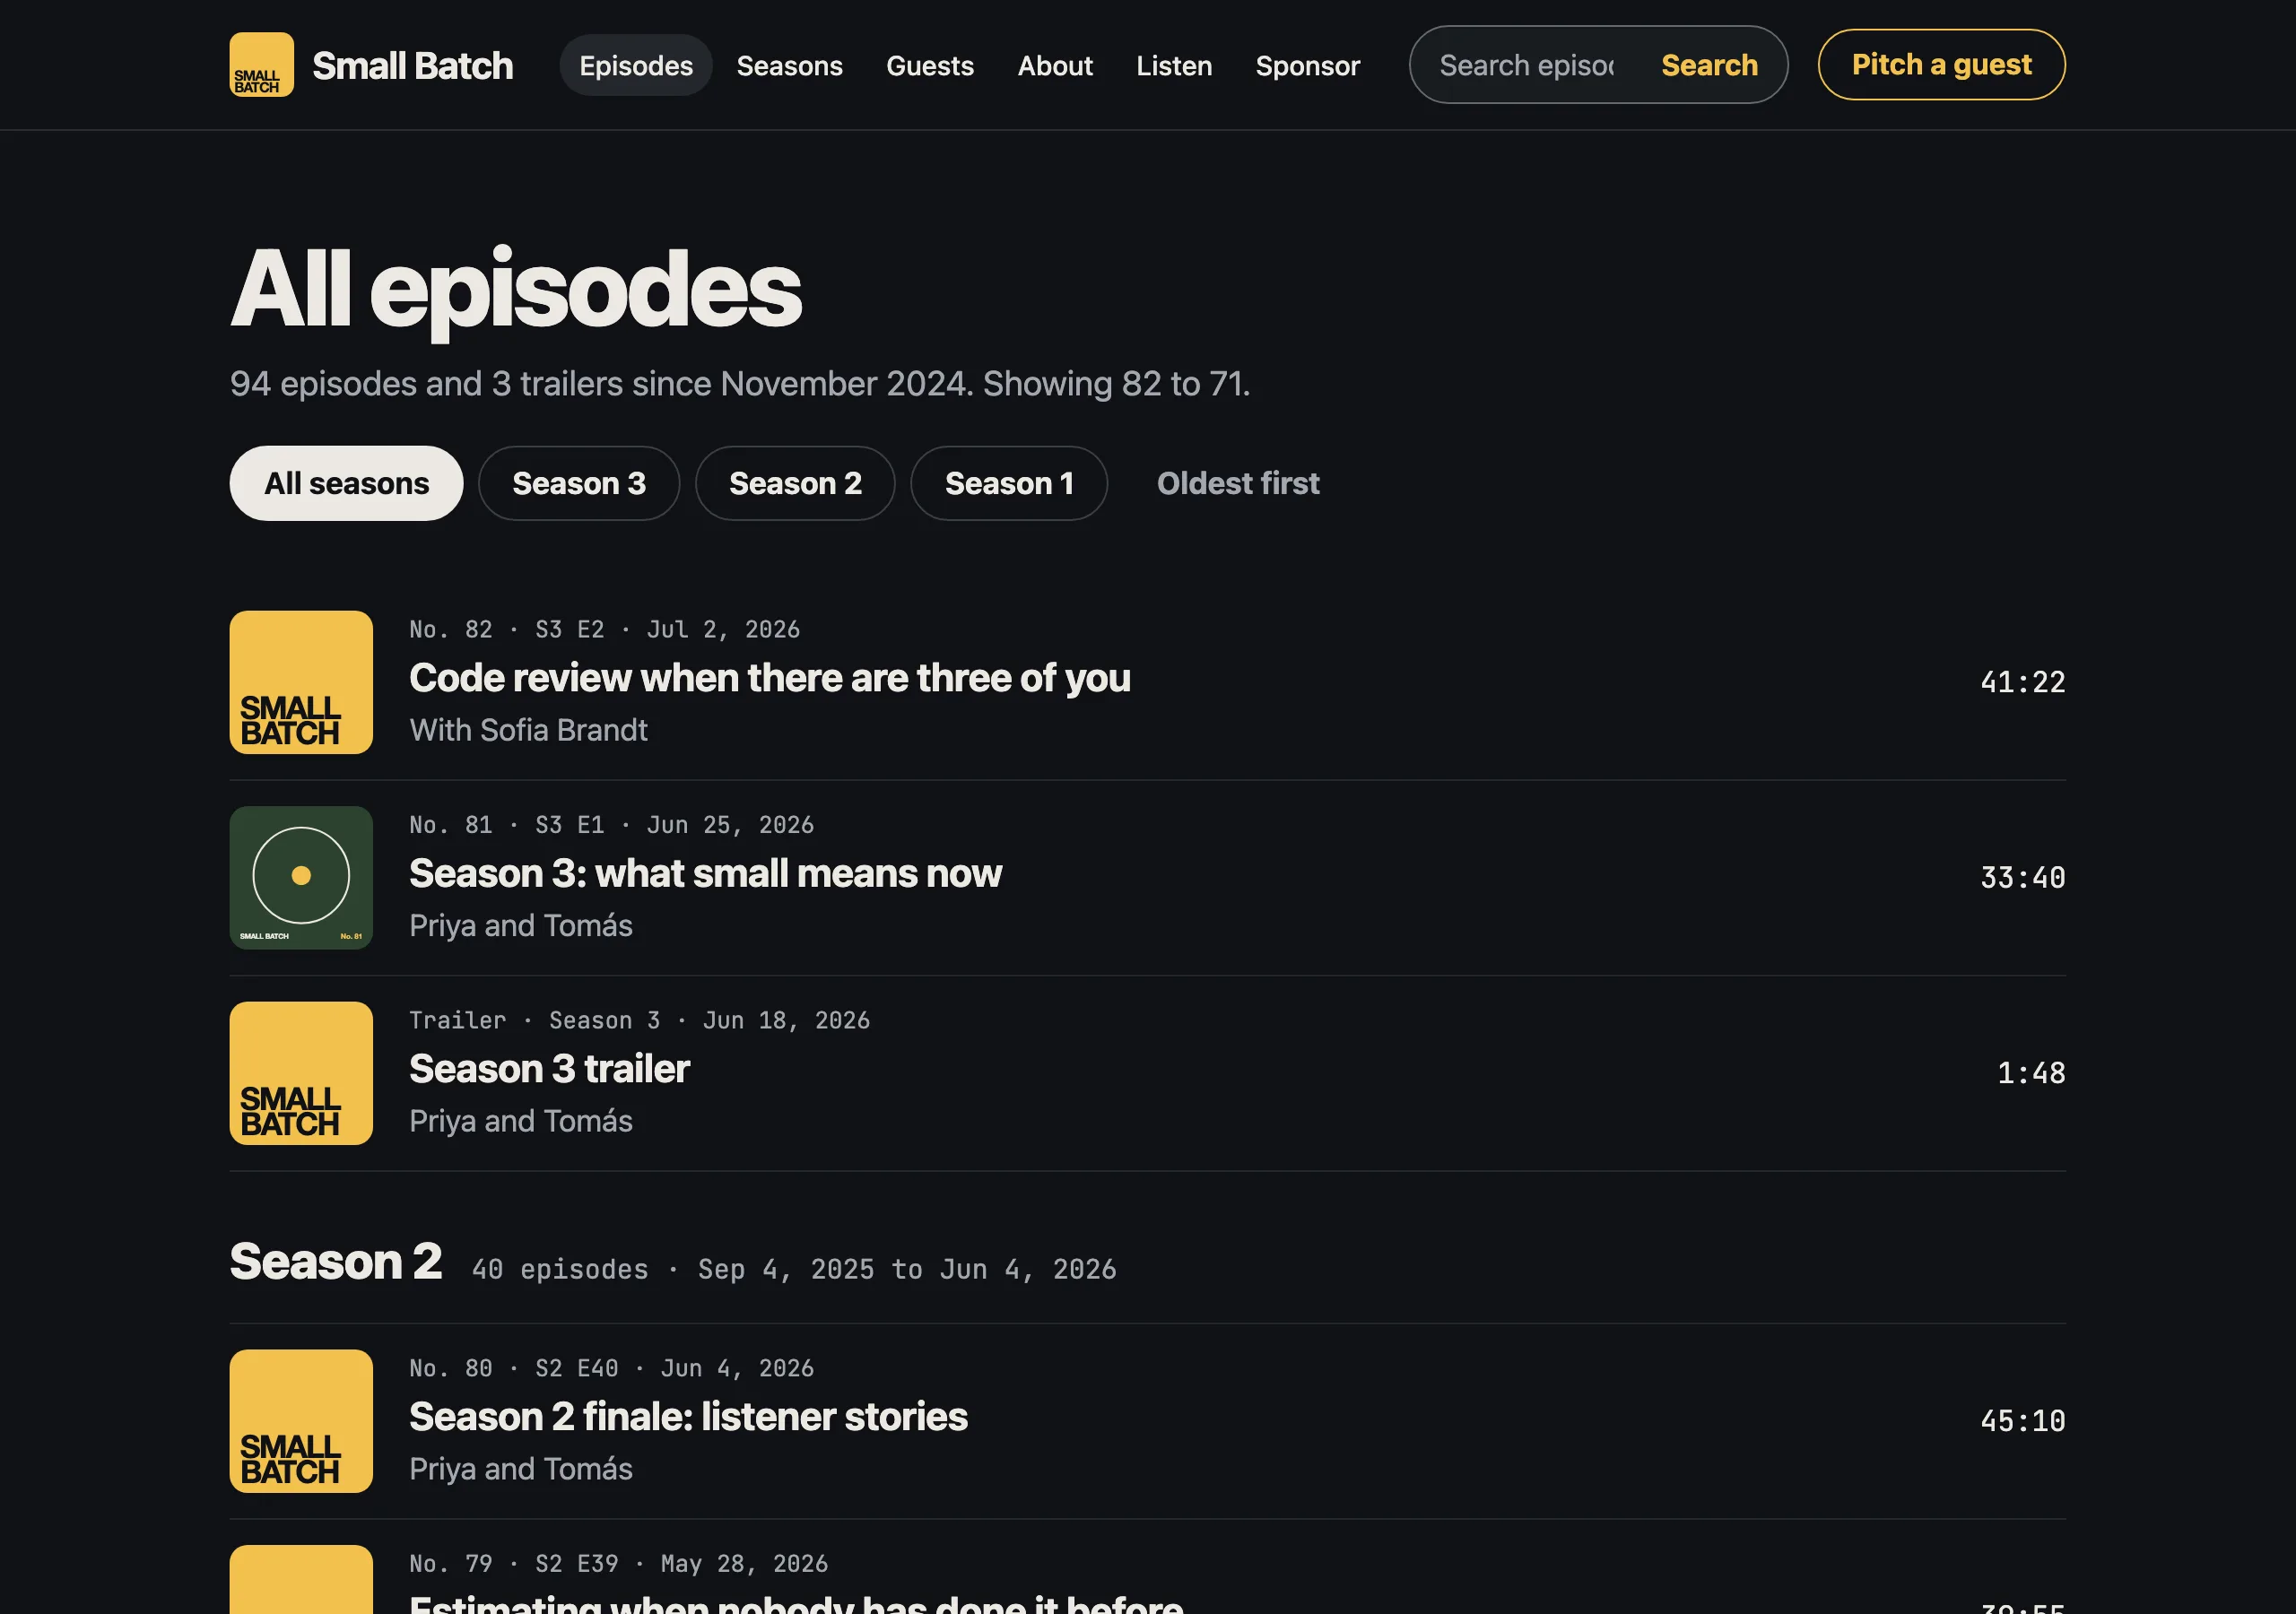Viewport: 2296px width, 1614px height.
Task: Open the Season 3 trailer cover thumbnail
Action: pos(301,1073)
